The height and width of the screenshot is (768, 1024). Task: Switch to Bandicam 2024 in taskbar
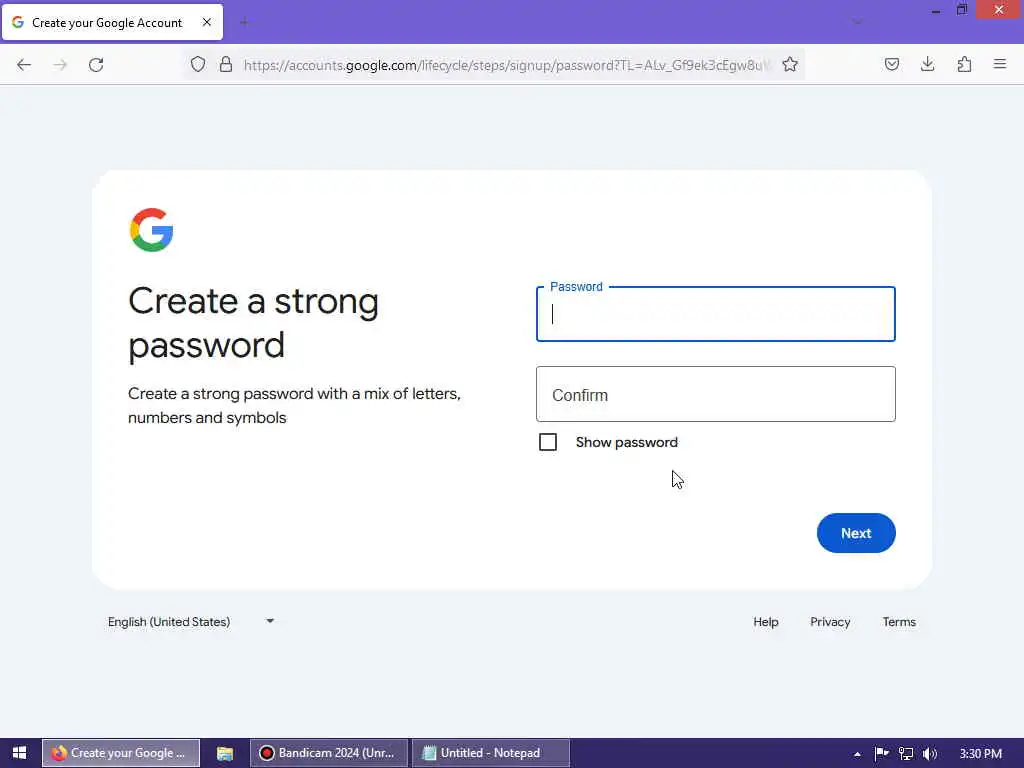pos(328,753)
